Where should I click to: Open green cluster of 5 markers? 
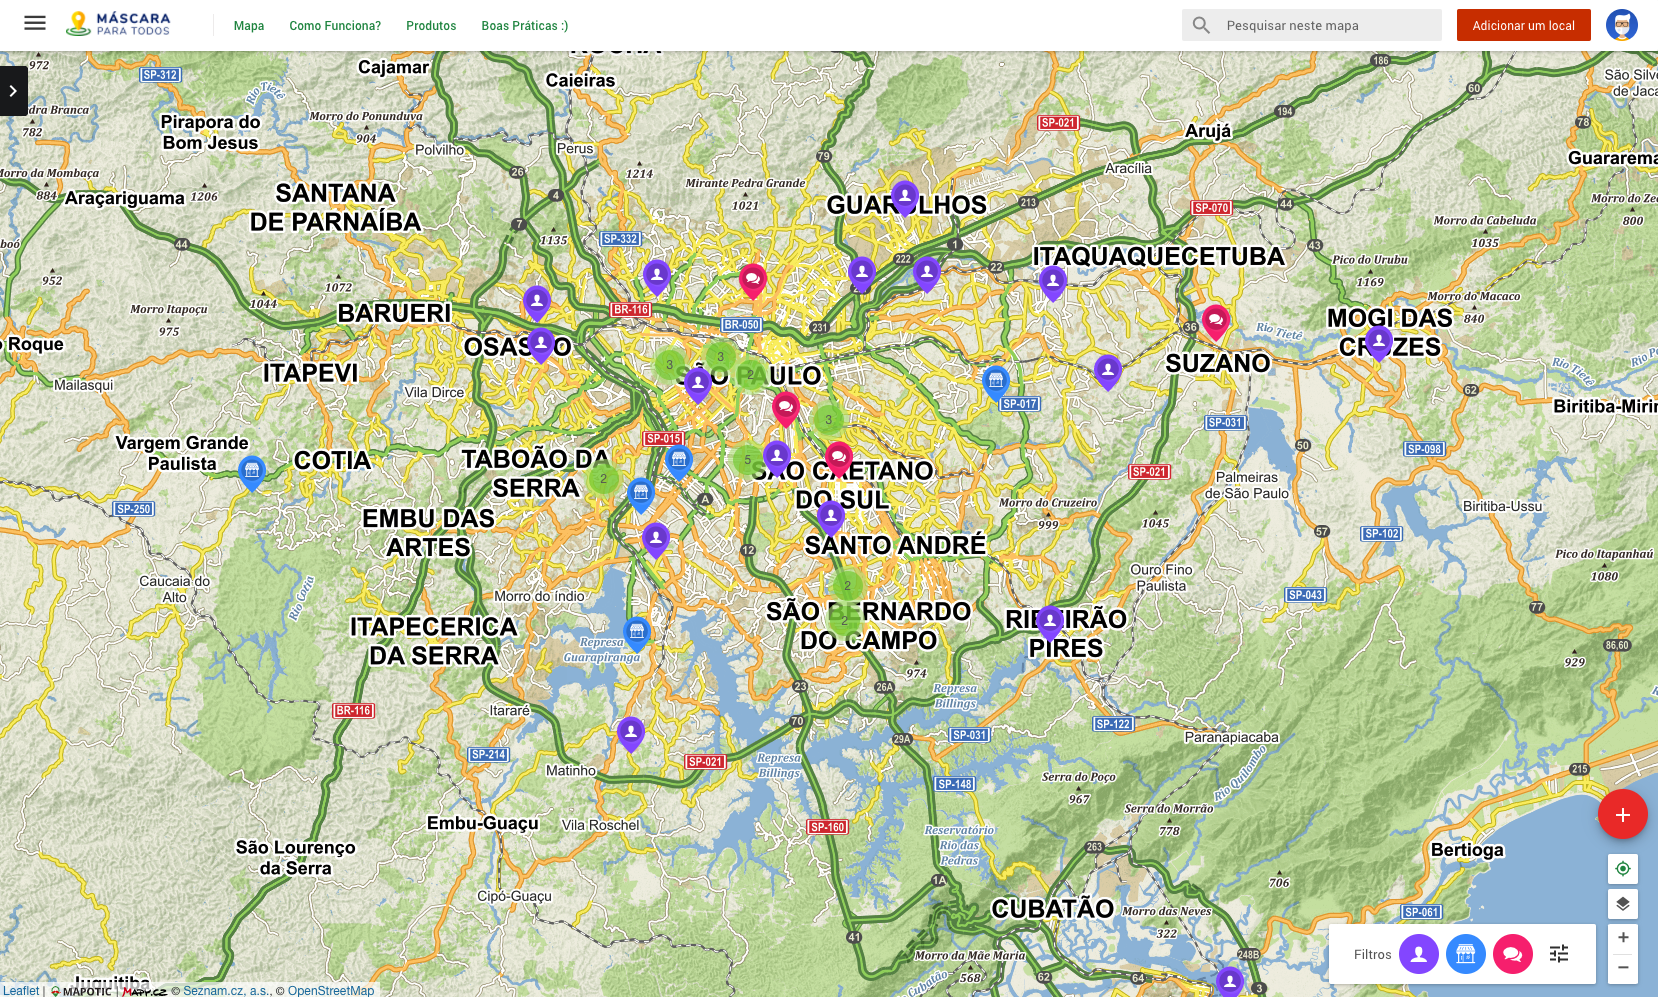point(747,460)
